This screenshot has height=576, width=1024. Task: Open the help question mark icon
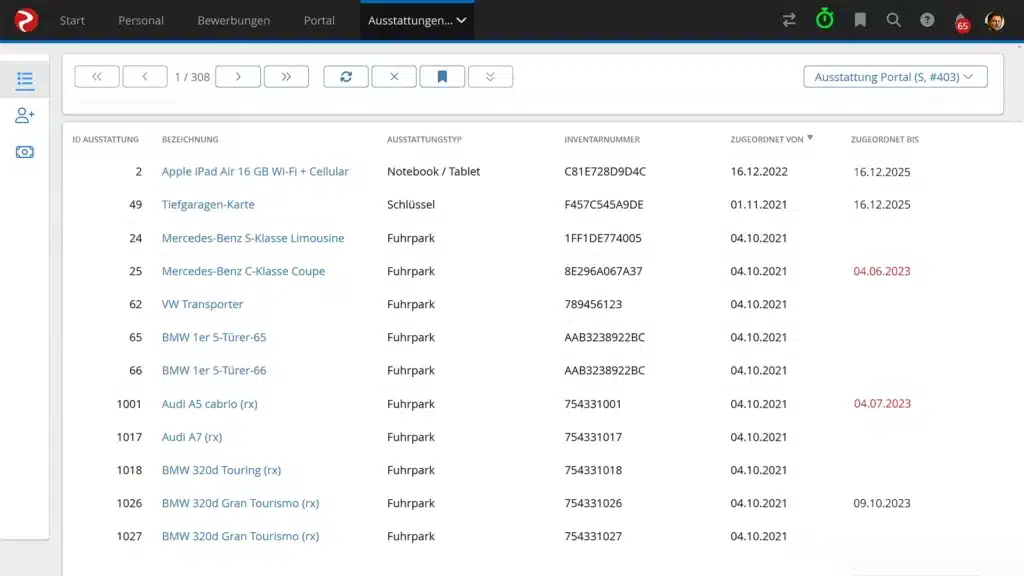[x=927, y=20]
